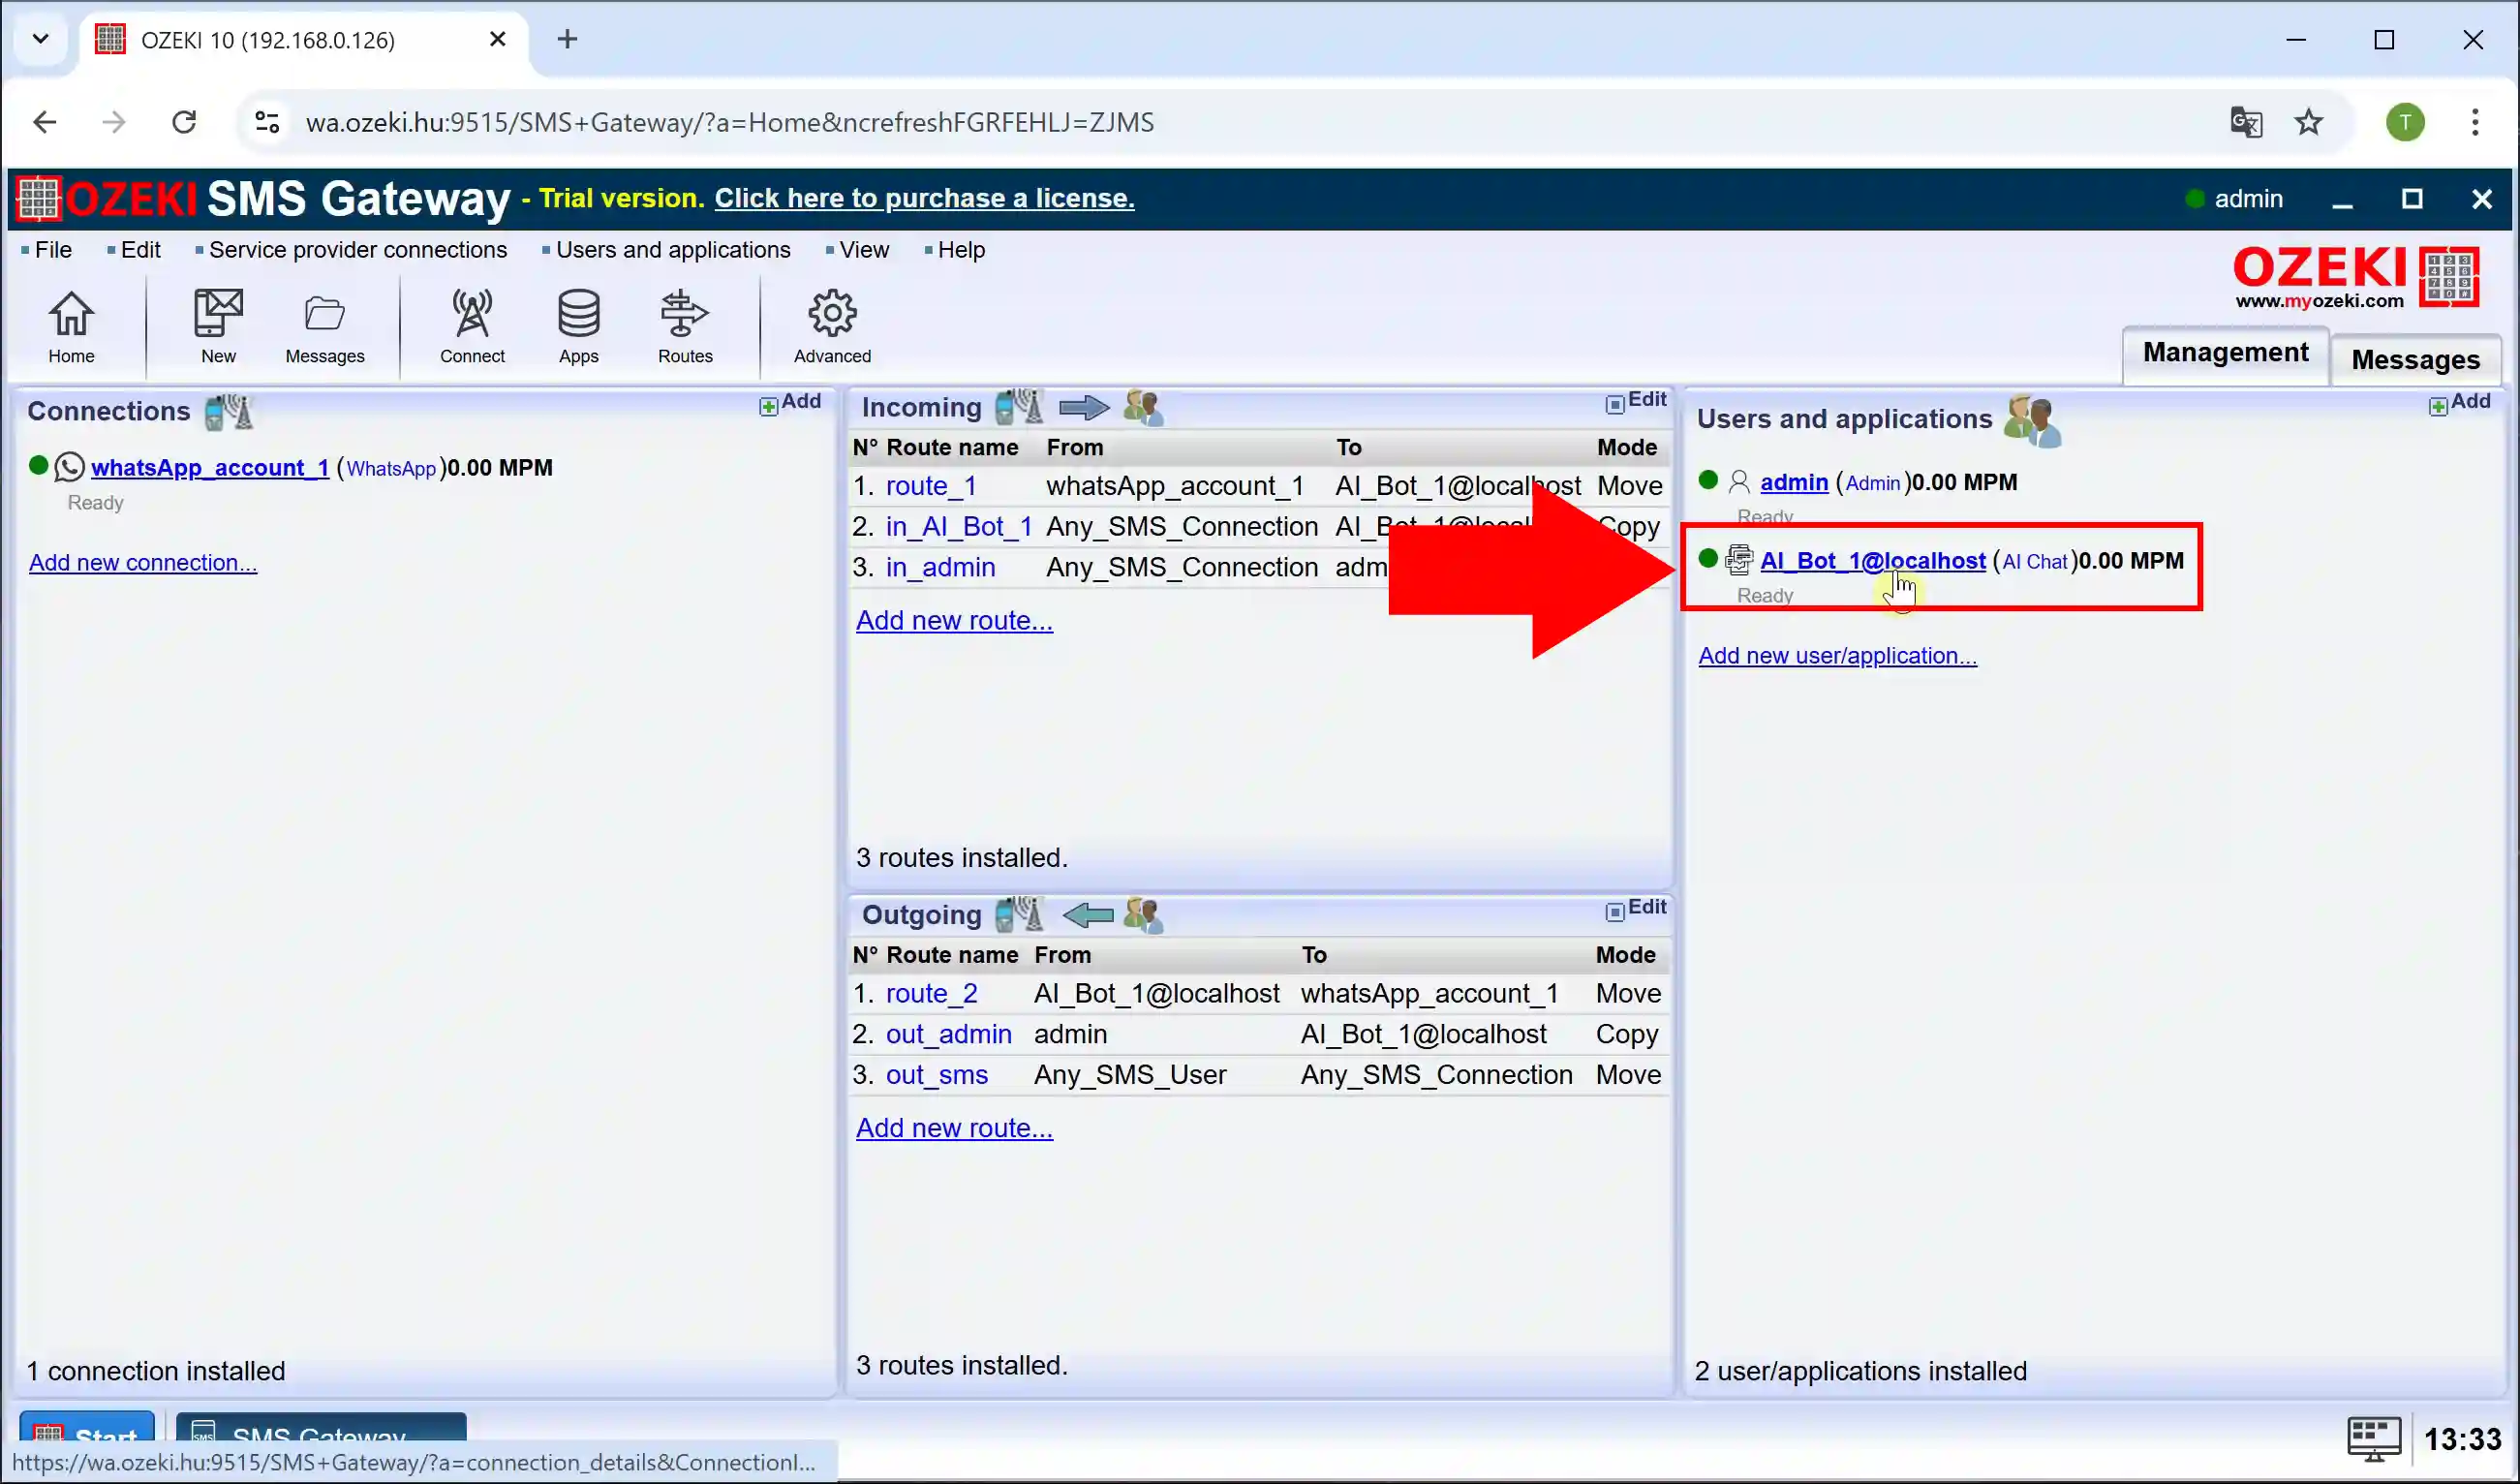Click Edit in the Incoming routes panel
This screenshot has width=2520, height=1484.
pyautogui.click(x=1636, y=400)
